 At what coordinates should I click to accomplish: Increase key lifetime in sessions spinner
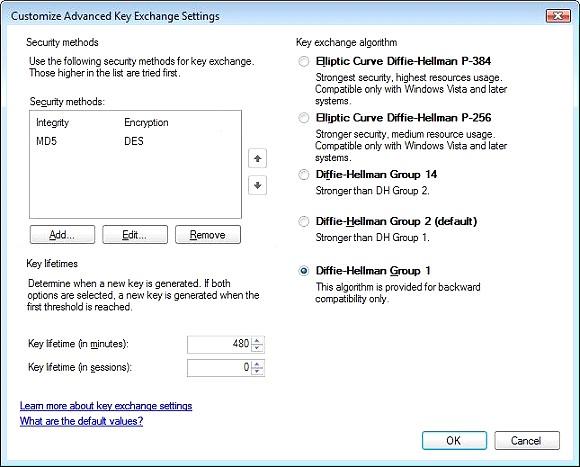point(257,364)
